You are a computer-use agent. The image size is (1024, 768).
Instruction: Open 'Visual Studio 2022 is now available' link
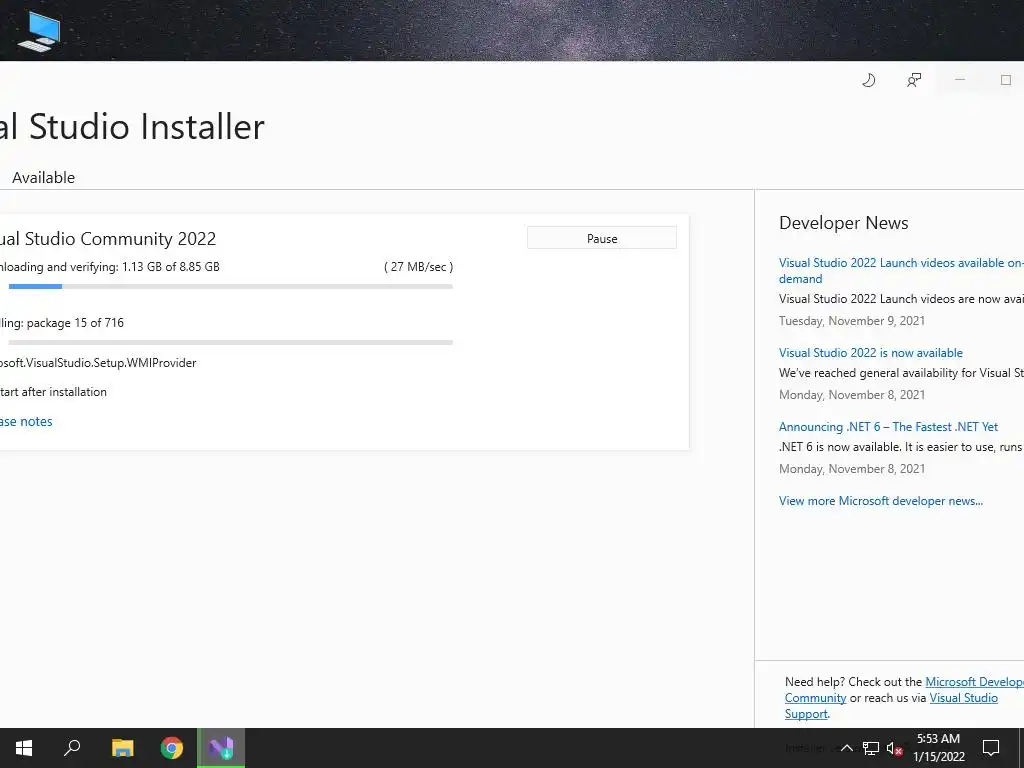click(x=871, y=353)
